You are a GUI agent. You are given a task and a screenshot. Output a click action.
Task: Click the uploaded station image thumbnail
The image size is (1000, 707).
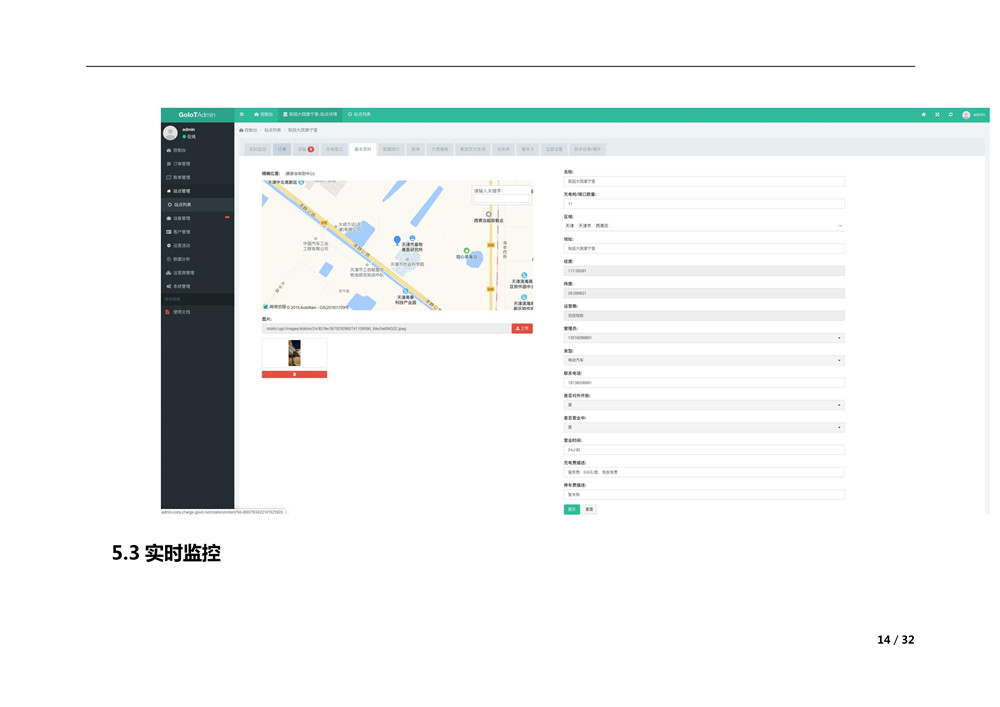tap(294, 352)
